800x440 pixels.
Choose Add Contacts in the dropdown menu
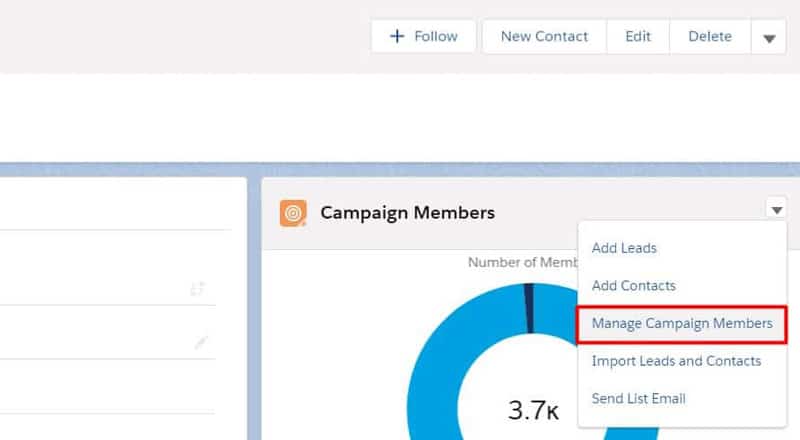pos(633,285)
